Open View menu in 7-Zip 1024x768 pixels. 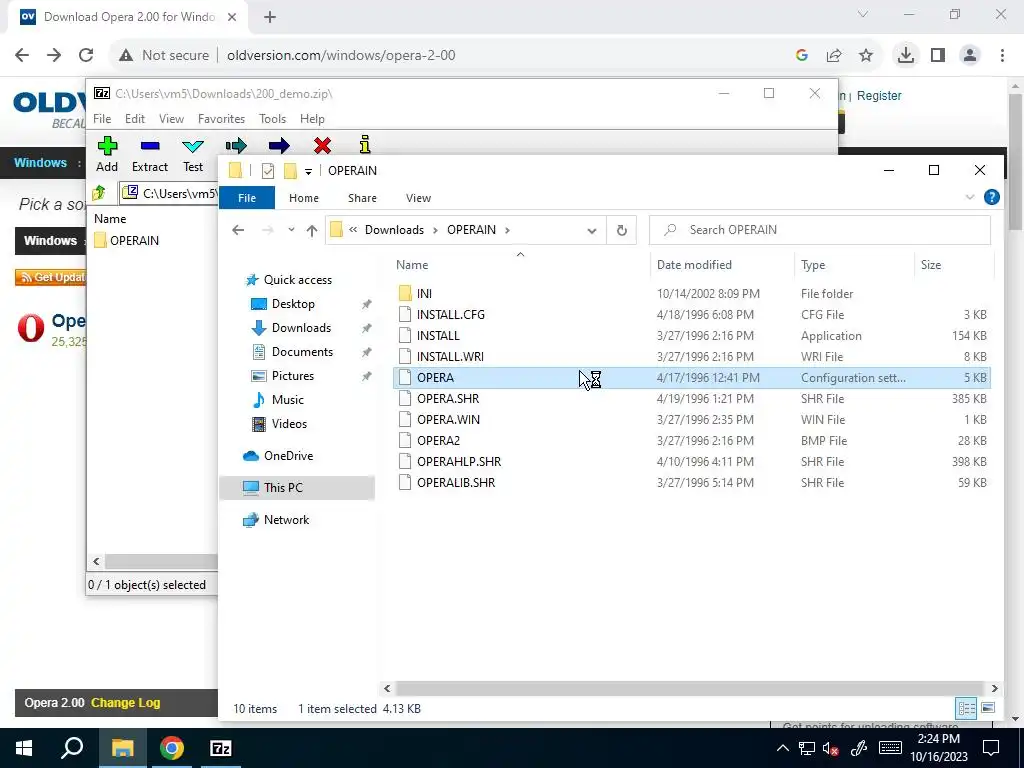(x=171, y=119)
